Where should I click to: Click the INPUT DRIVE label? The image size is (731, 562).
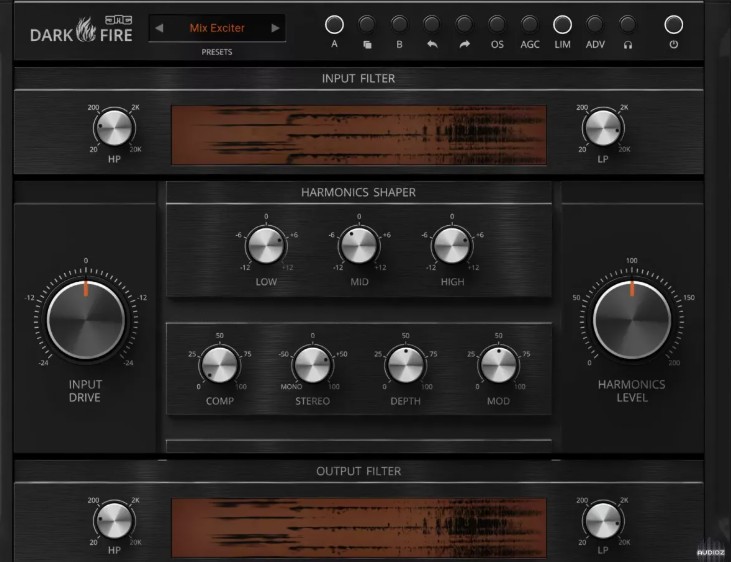click(85, 391)
